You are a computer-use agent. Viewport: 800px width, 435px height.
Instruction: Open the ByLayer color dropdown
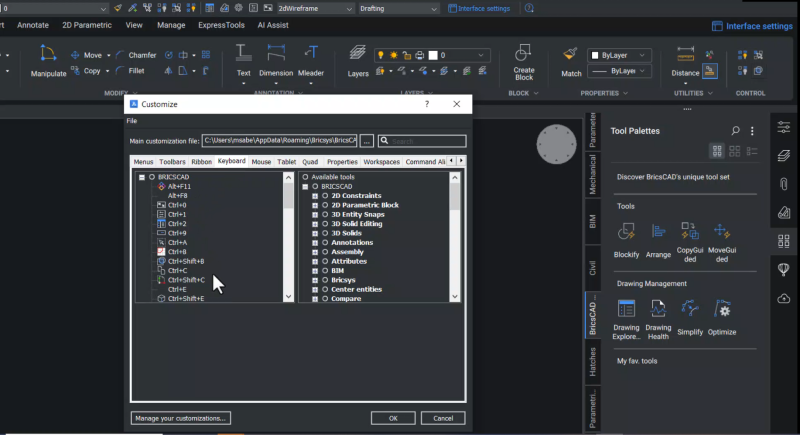tap(619, 55)
